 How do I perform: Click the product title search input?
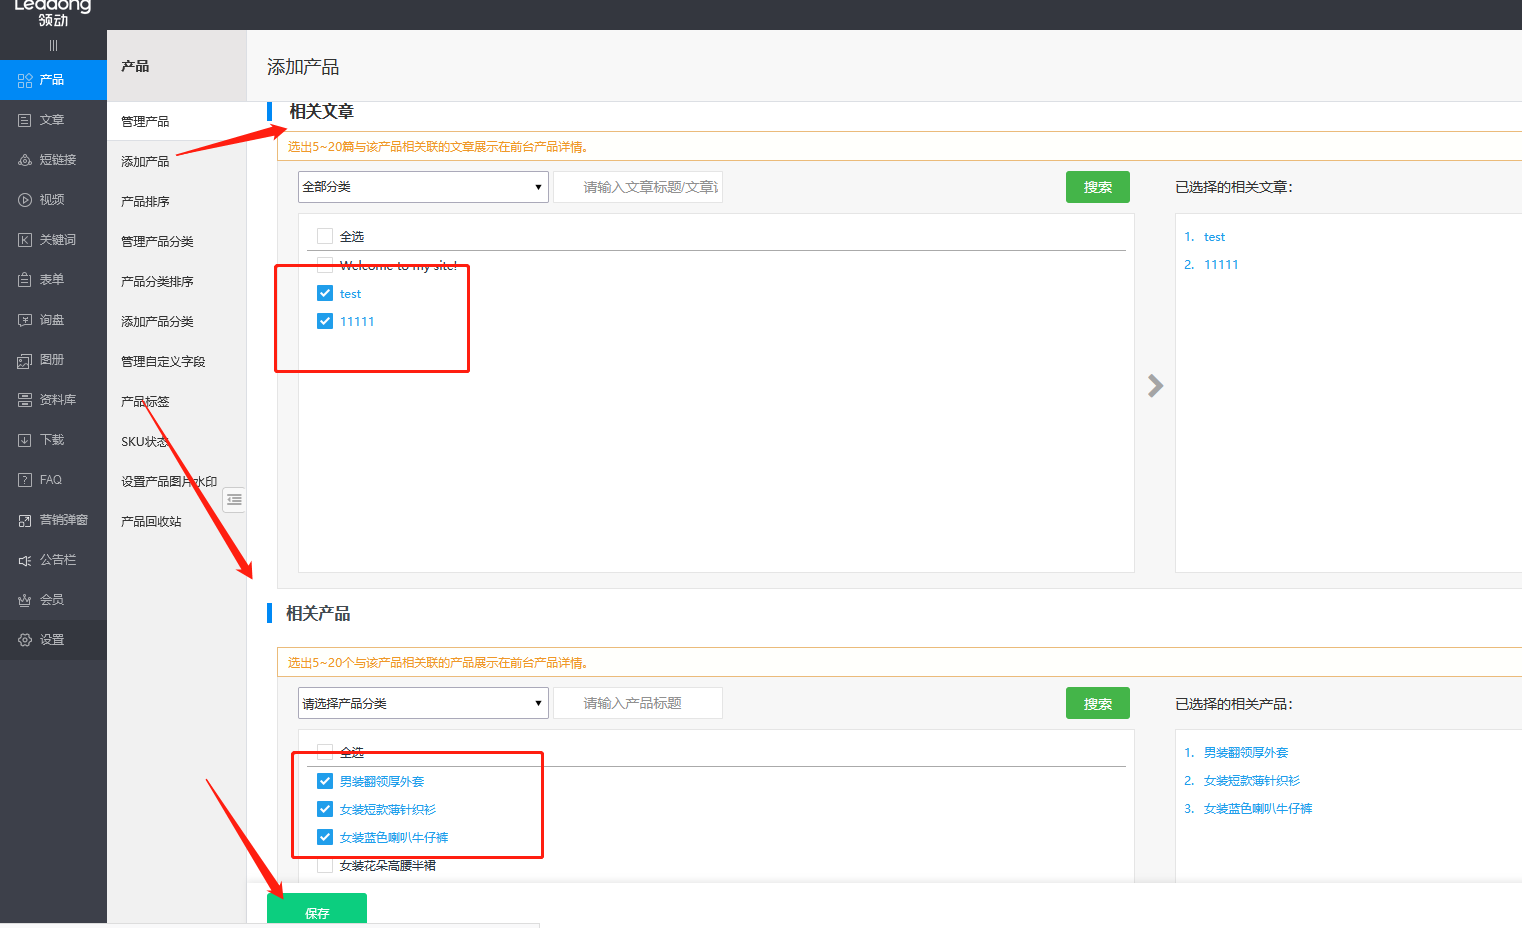(640, 703)
